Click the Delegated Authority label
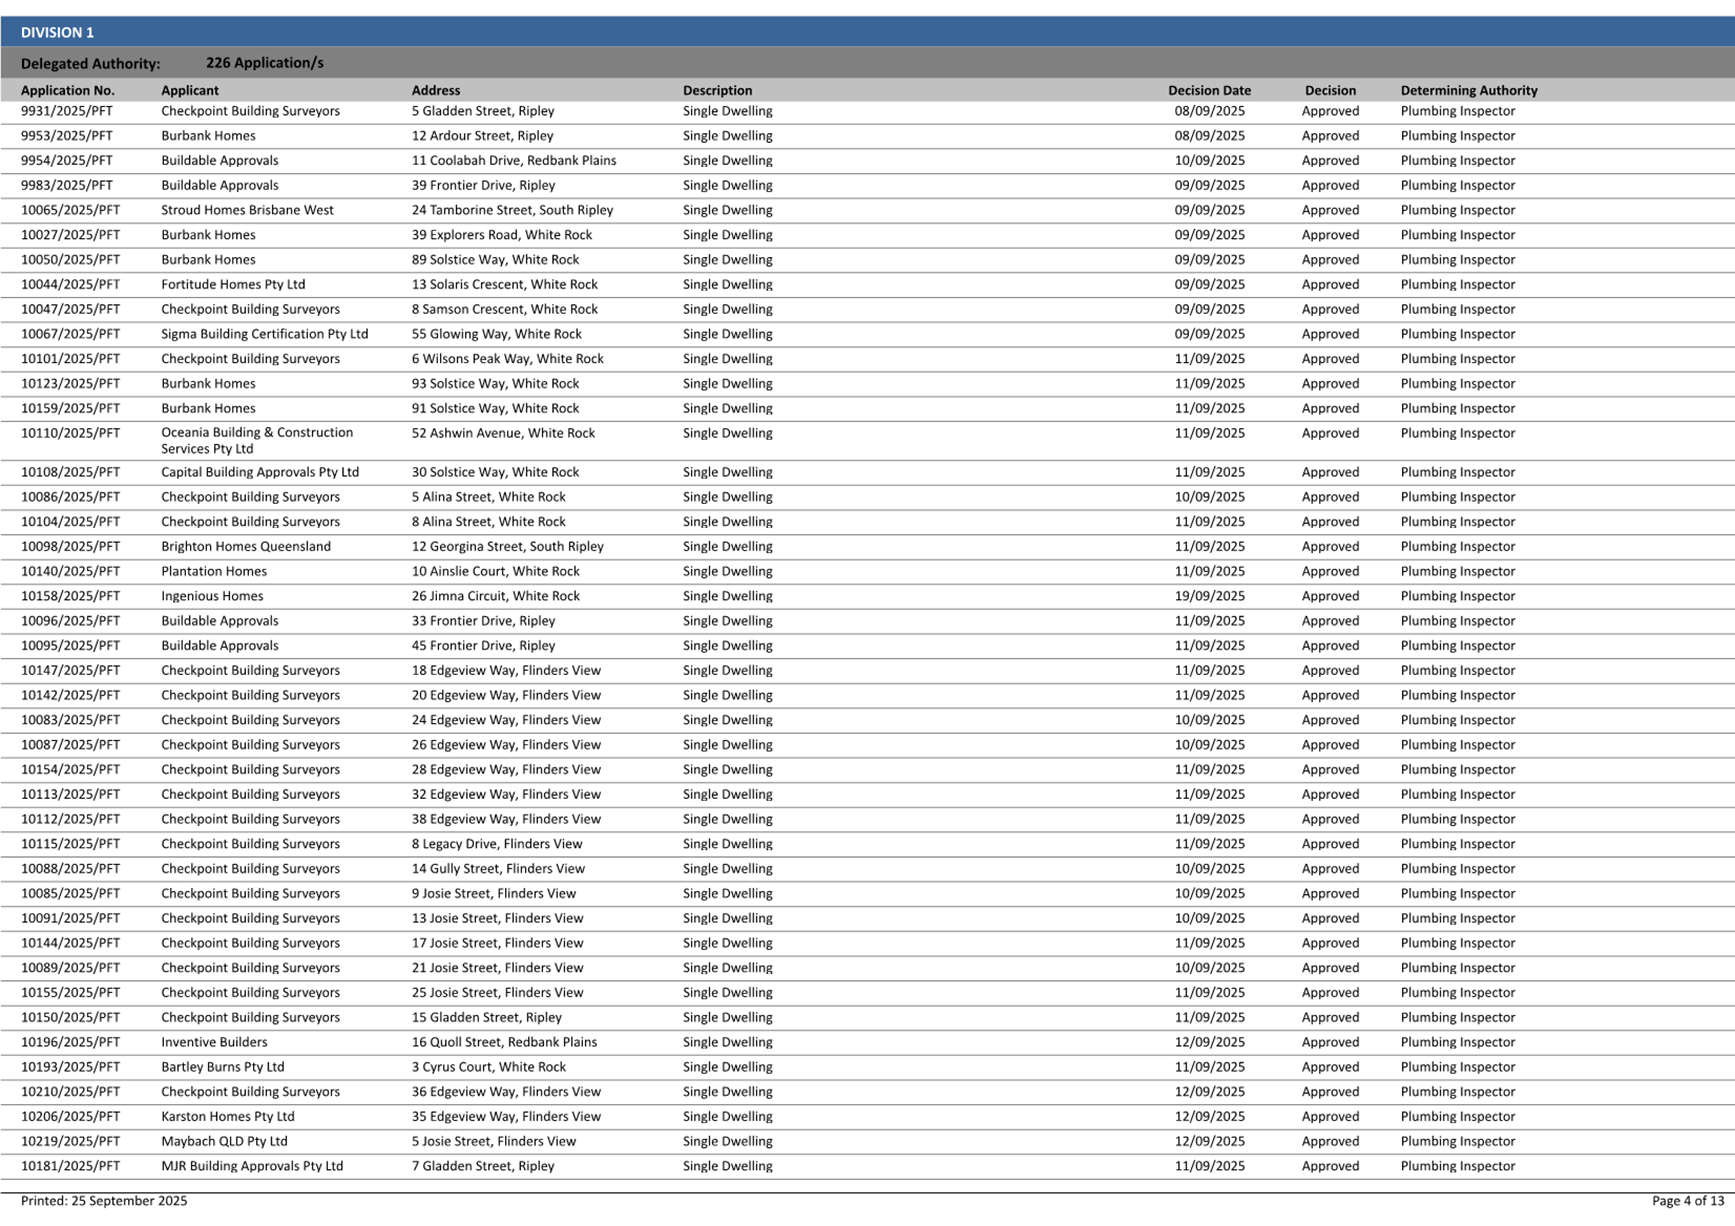1735x1226 pixels. coord(90,64)
